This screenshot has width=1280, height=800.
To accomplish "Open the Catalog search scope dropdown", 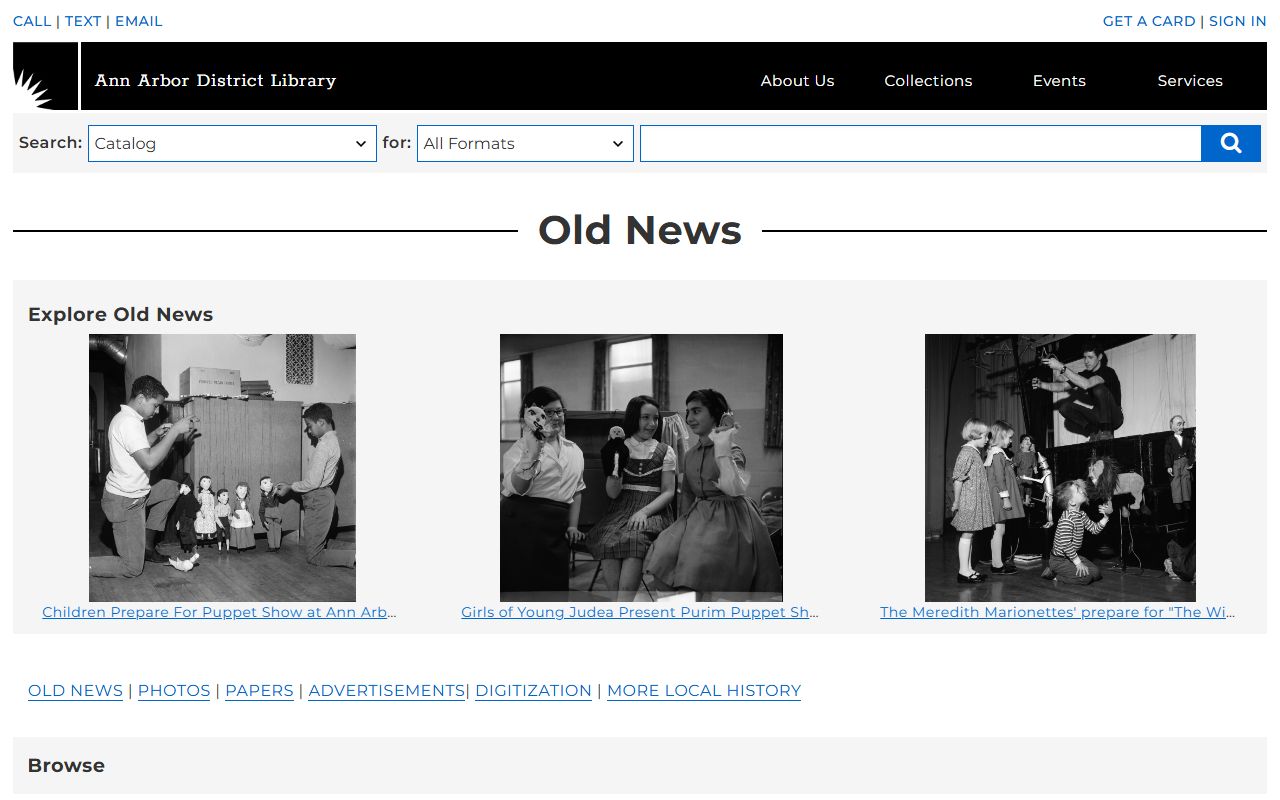I will coord(232,143).
